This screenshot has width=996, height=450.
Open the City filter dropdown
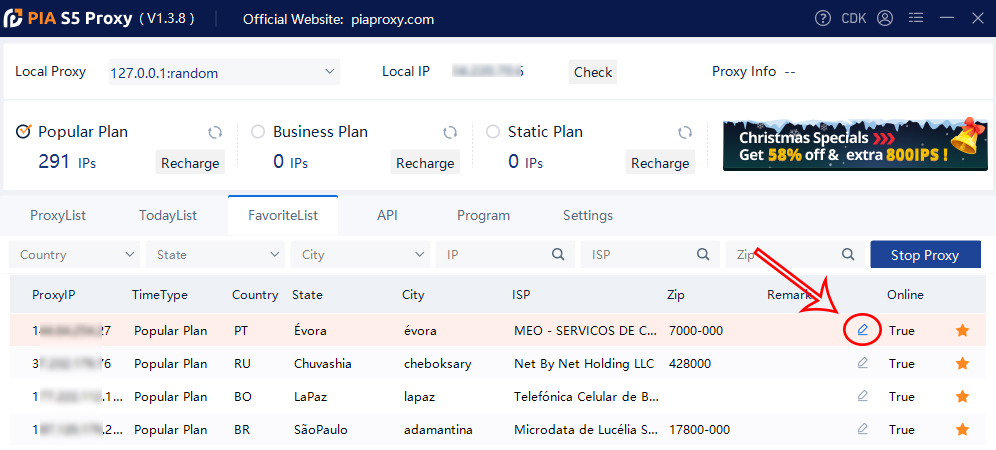point(360,254)
